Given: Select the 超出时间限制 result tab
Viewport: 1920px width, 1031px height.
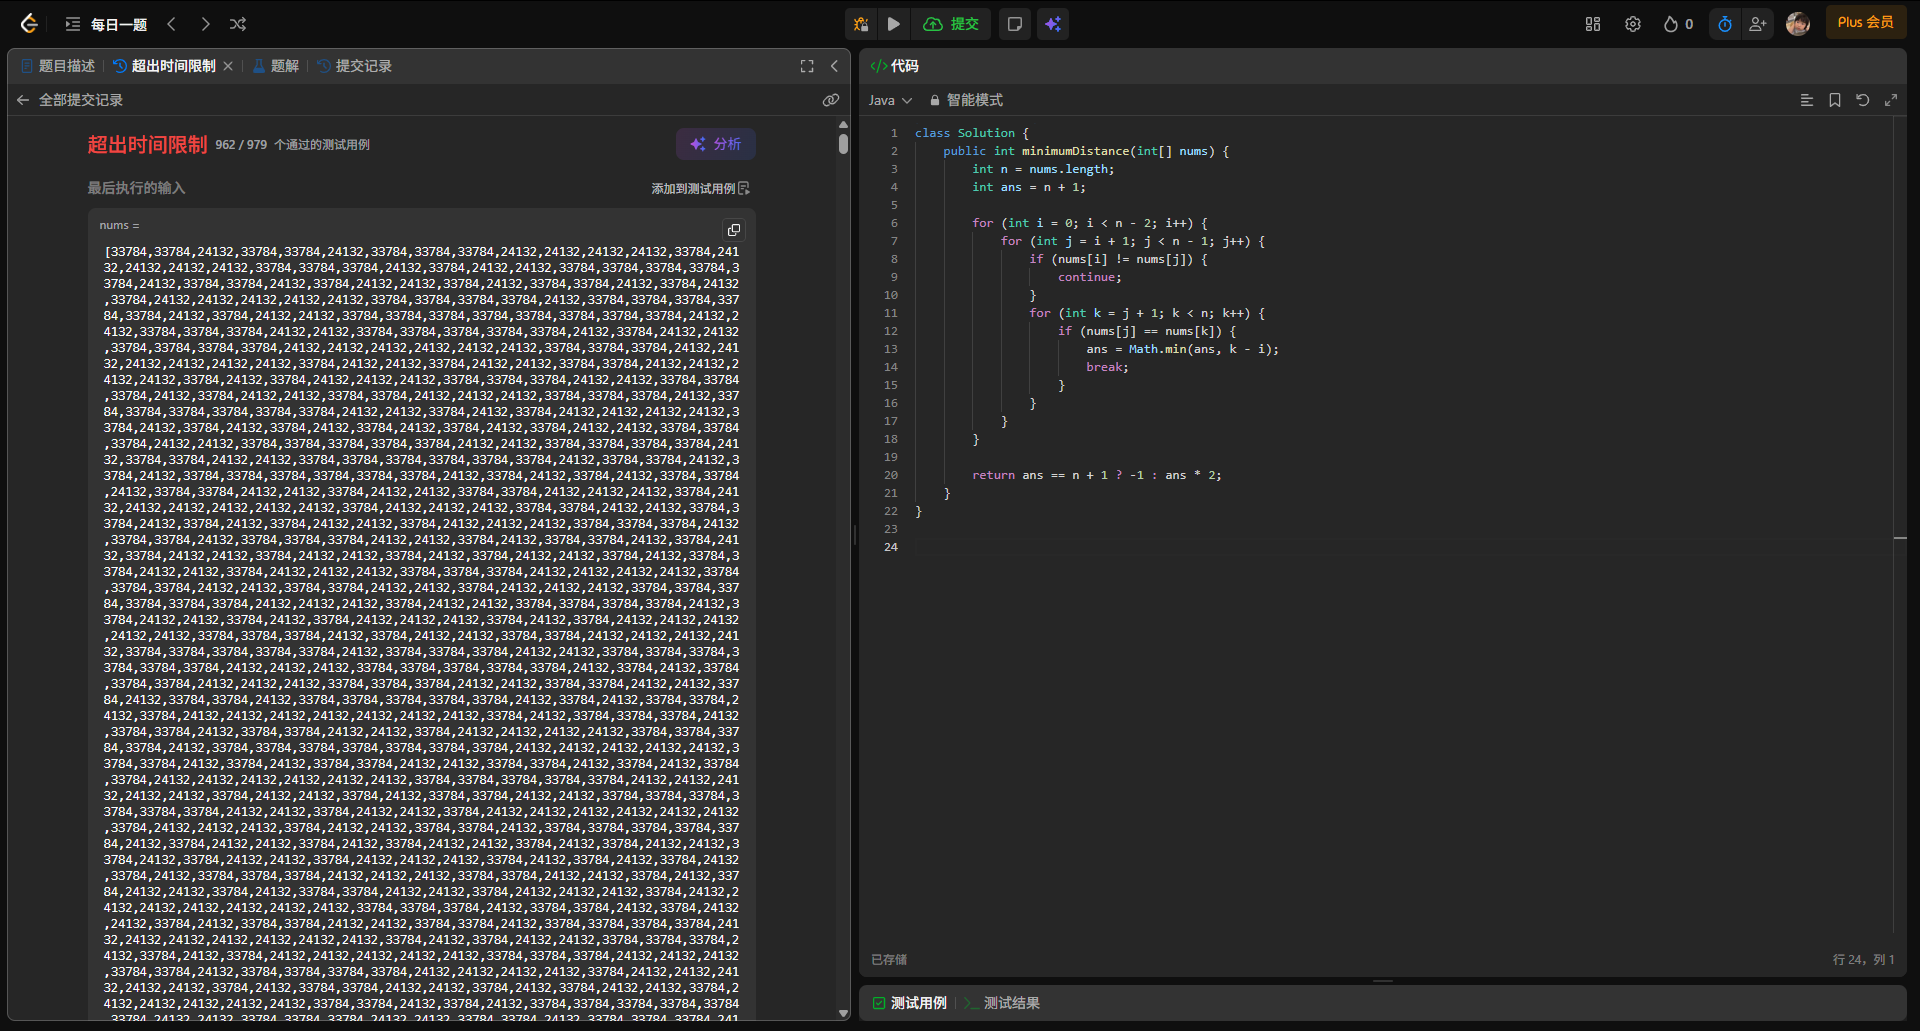Looking at the screenshot, I should click(x=165, y=66).
